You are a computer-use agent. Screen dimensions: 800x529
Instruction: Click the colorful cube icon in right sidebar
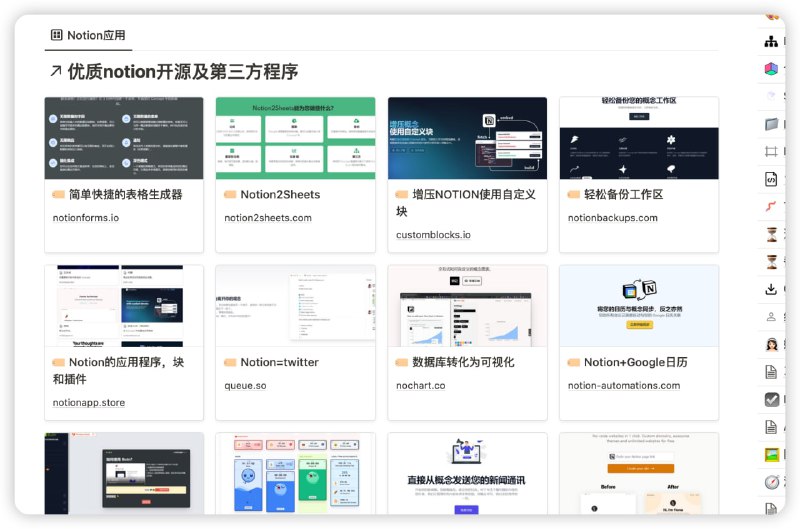pyautogui.click(x=771, y=69)
